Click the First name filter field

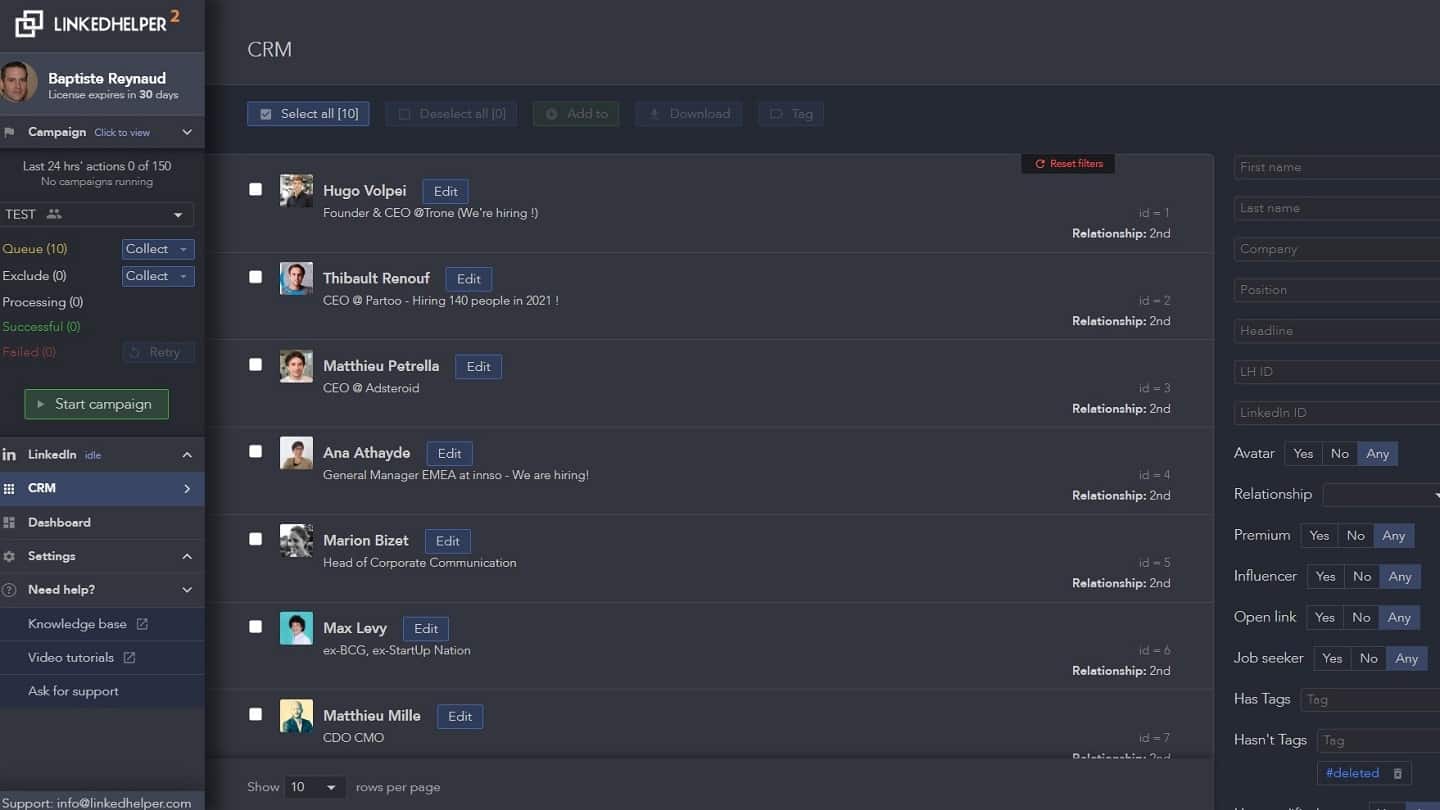pyautogui.click(x=1337, y=167)
